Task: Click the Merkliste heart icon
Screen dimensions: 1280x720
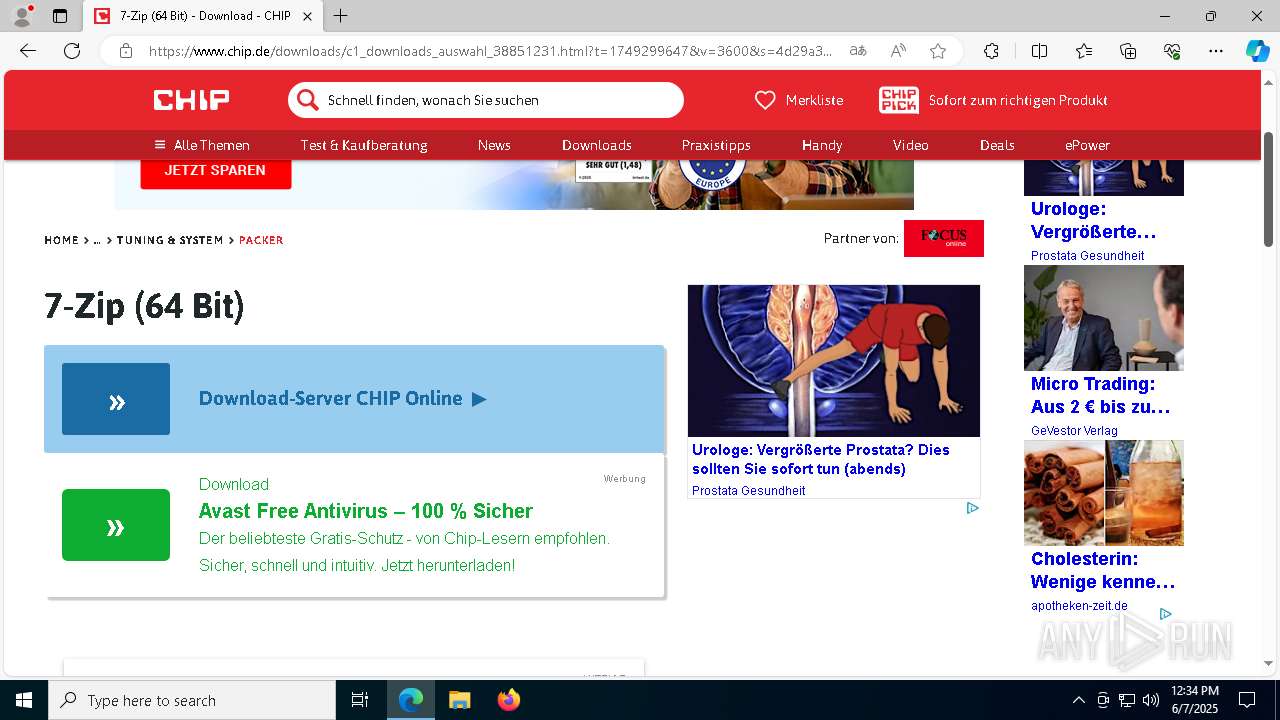Action: (765, 100)
